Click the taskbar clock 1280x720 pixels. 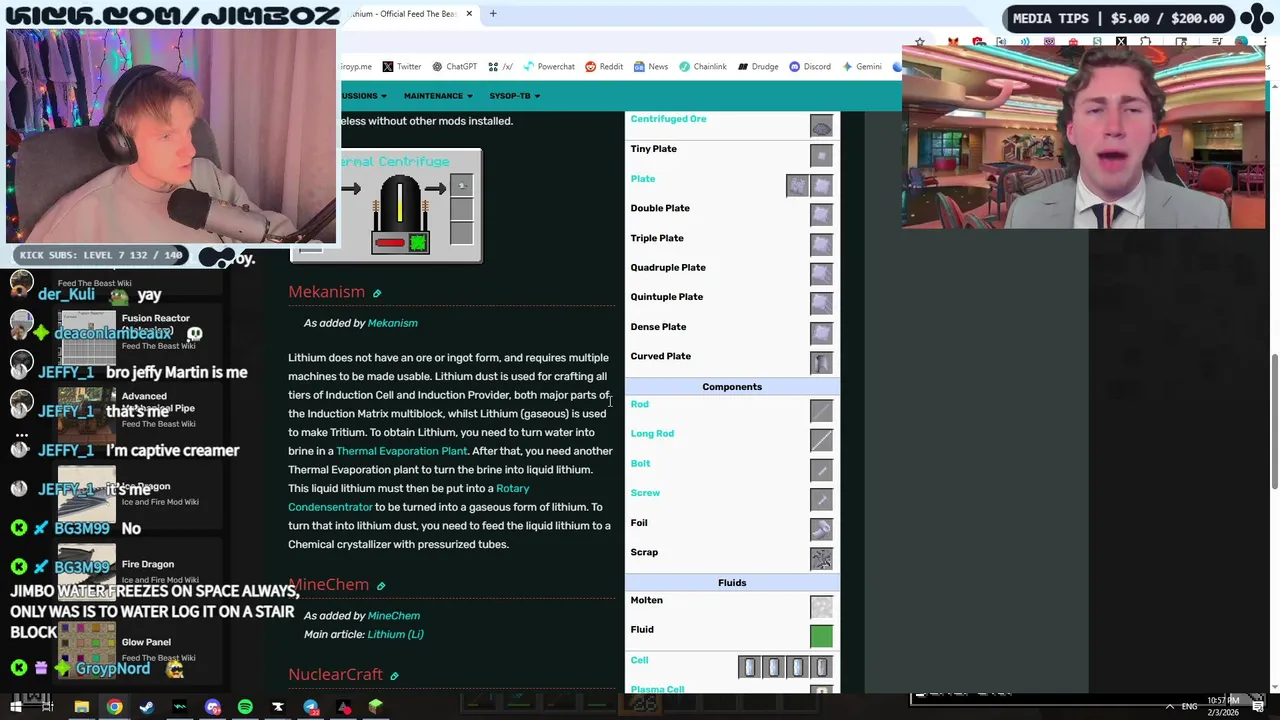coord(1222,706)
